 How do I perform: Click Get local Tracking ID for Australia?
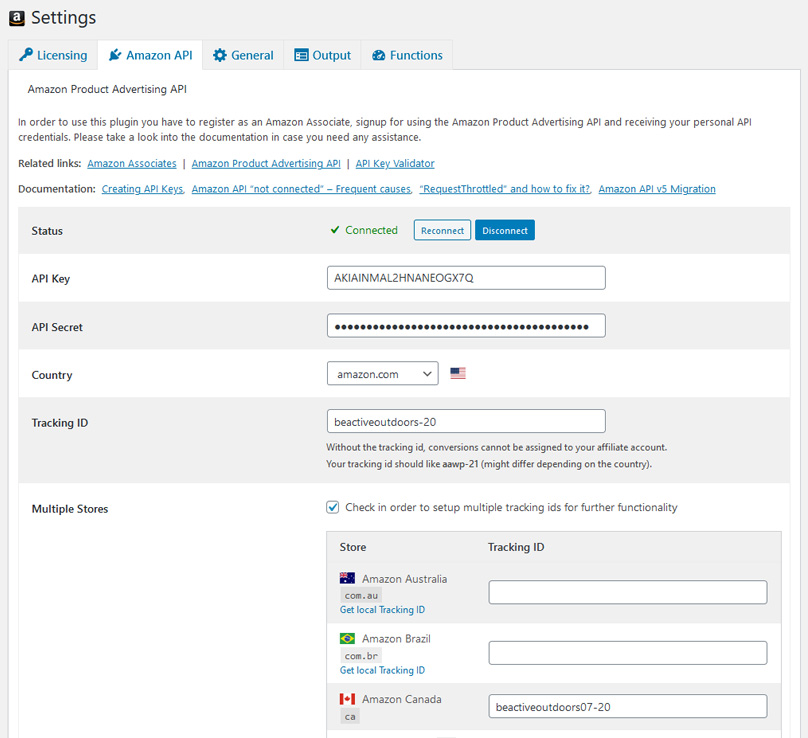pos(382,610)
